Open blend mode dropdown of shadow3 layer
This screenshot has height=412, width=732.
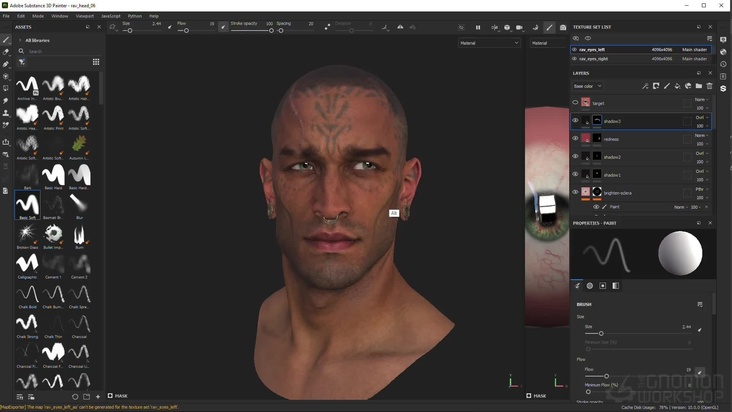(x=701, y=118)
